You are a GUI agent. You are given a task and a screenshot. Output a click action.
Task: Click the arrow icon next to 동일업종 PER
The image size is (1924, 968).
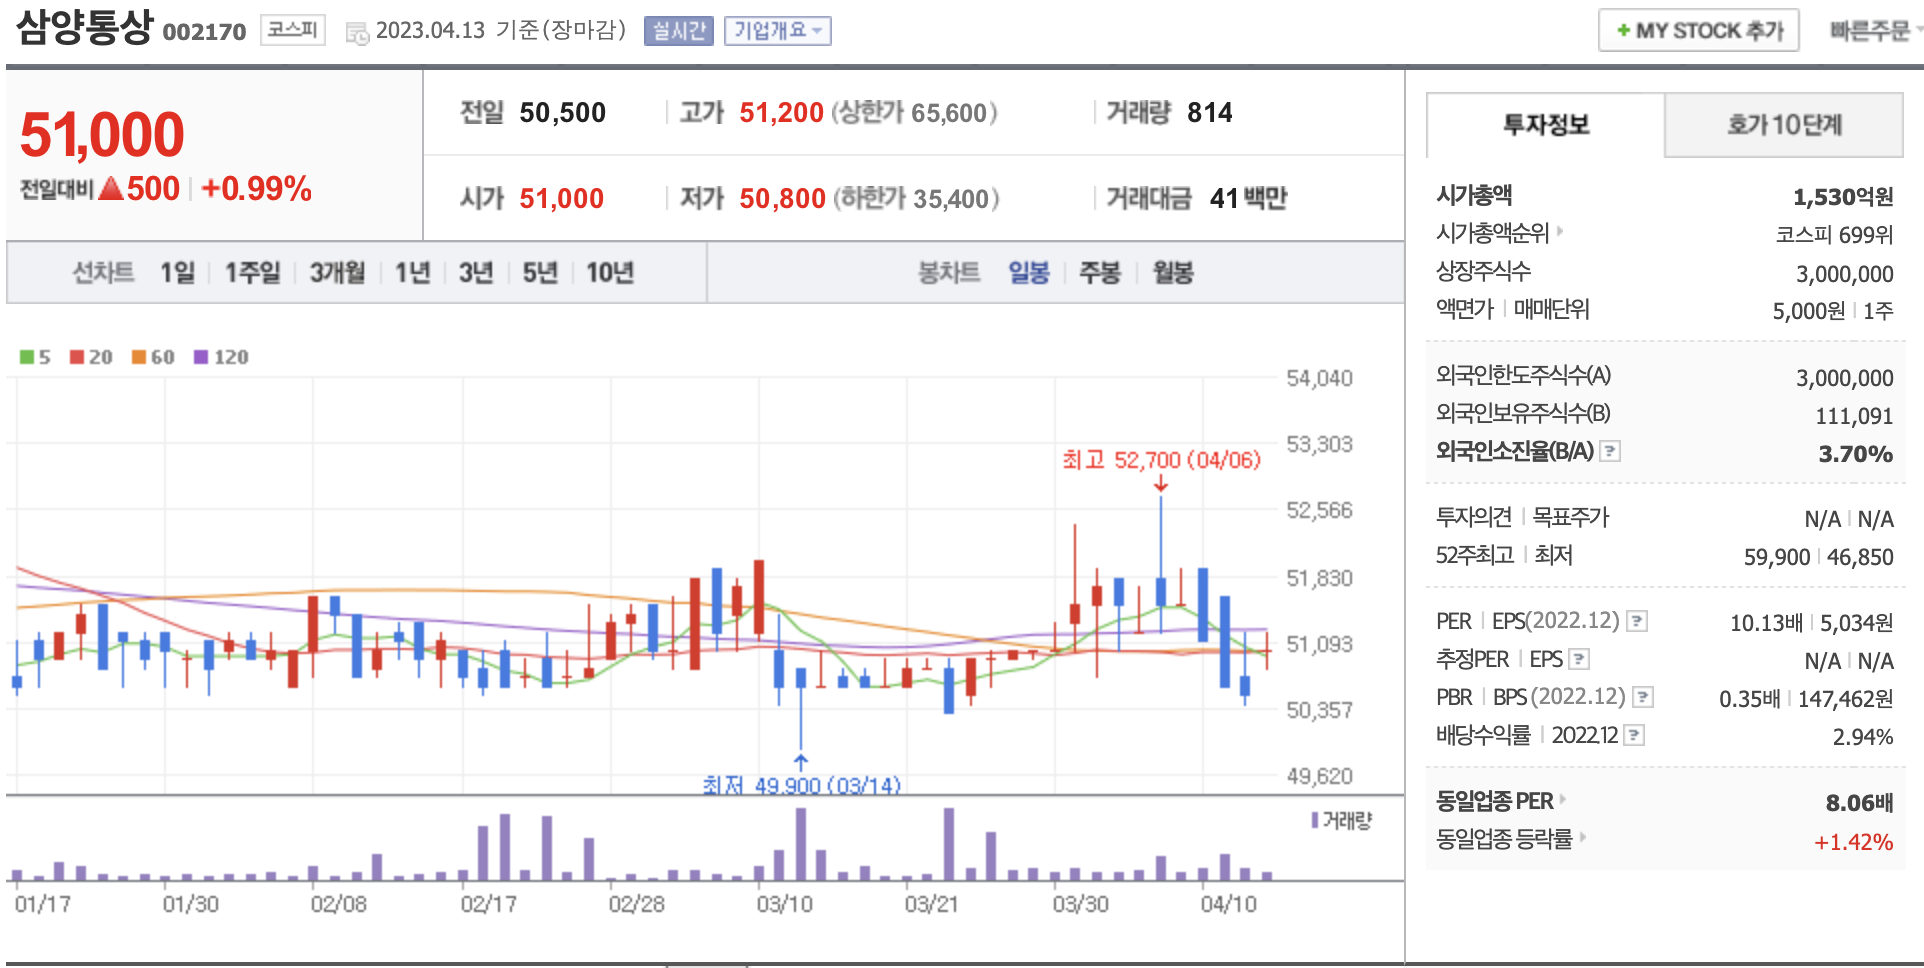point(1563,800)
